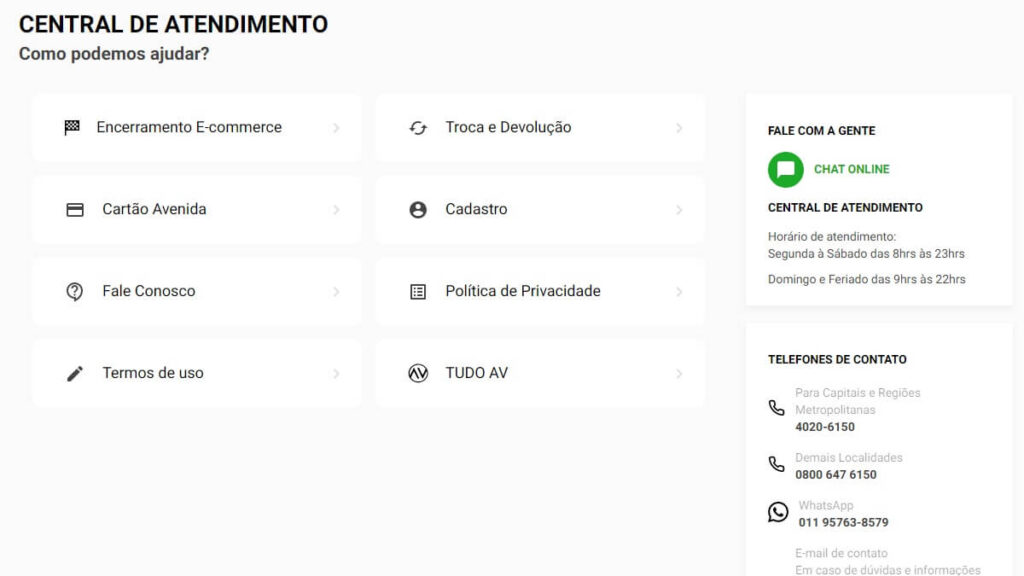Click the WhatsApp number 011 95763-8579
1024x576 pixels.
click(843, 522)
